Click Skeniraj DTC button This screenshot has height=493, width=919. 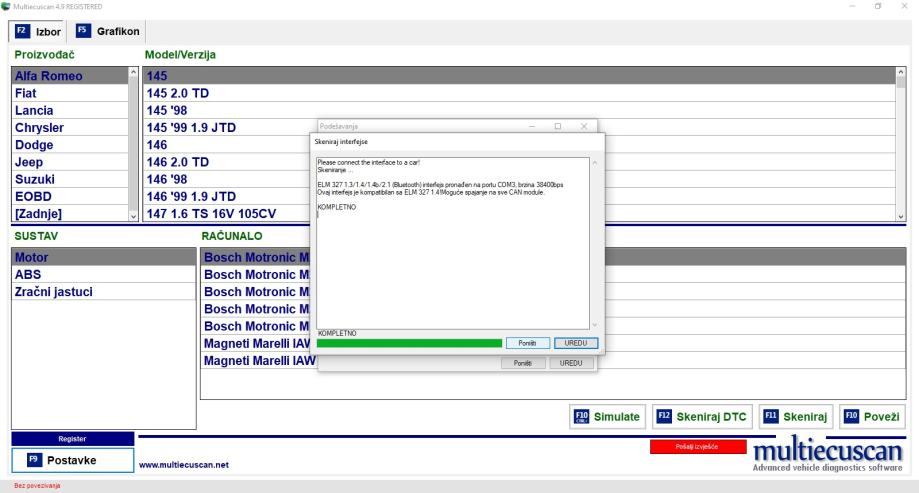point(702,417)
